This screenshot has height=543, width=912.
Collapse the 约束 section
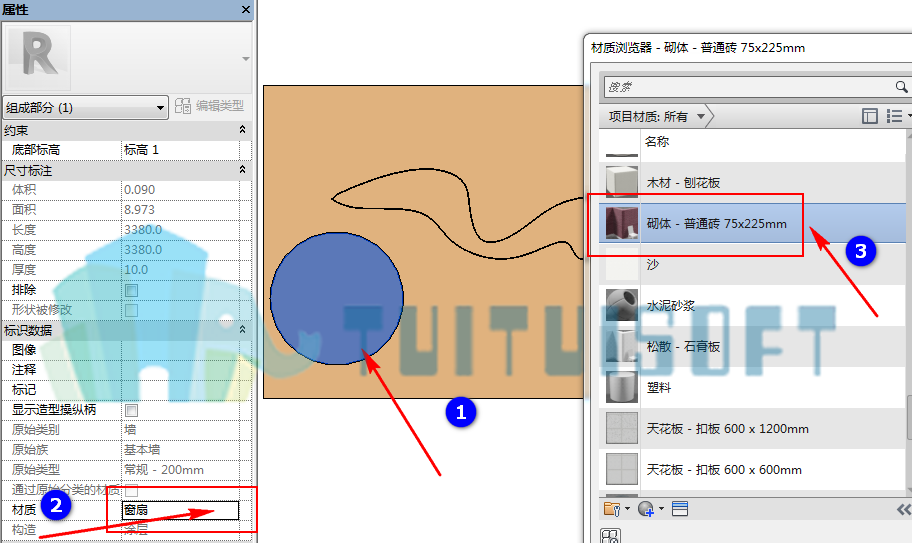[243, 130]
